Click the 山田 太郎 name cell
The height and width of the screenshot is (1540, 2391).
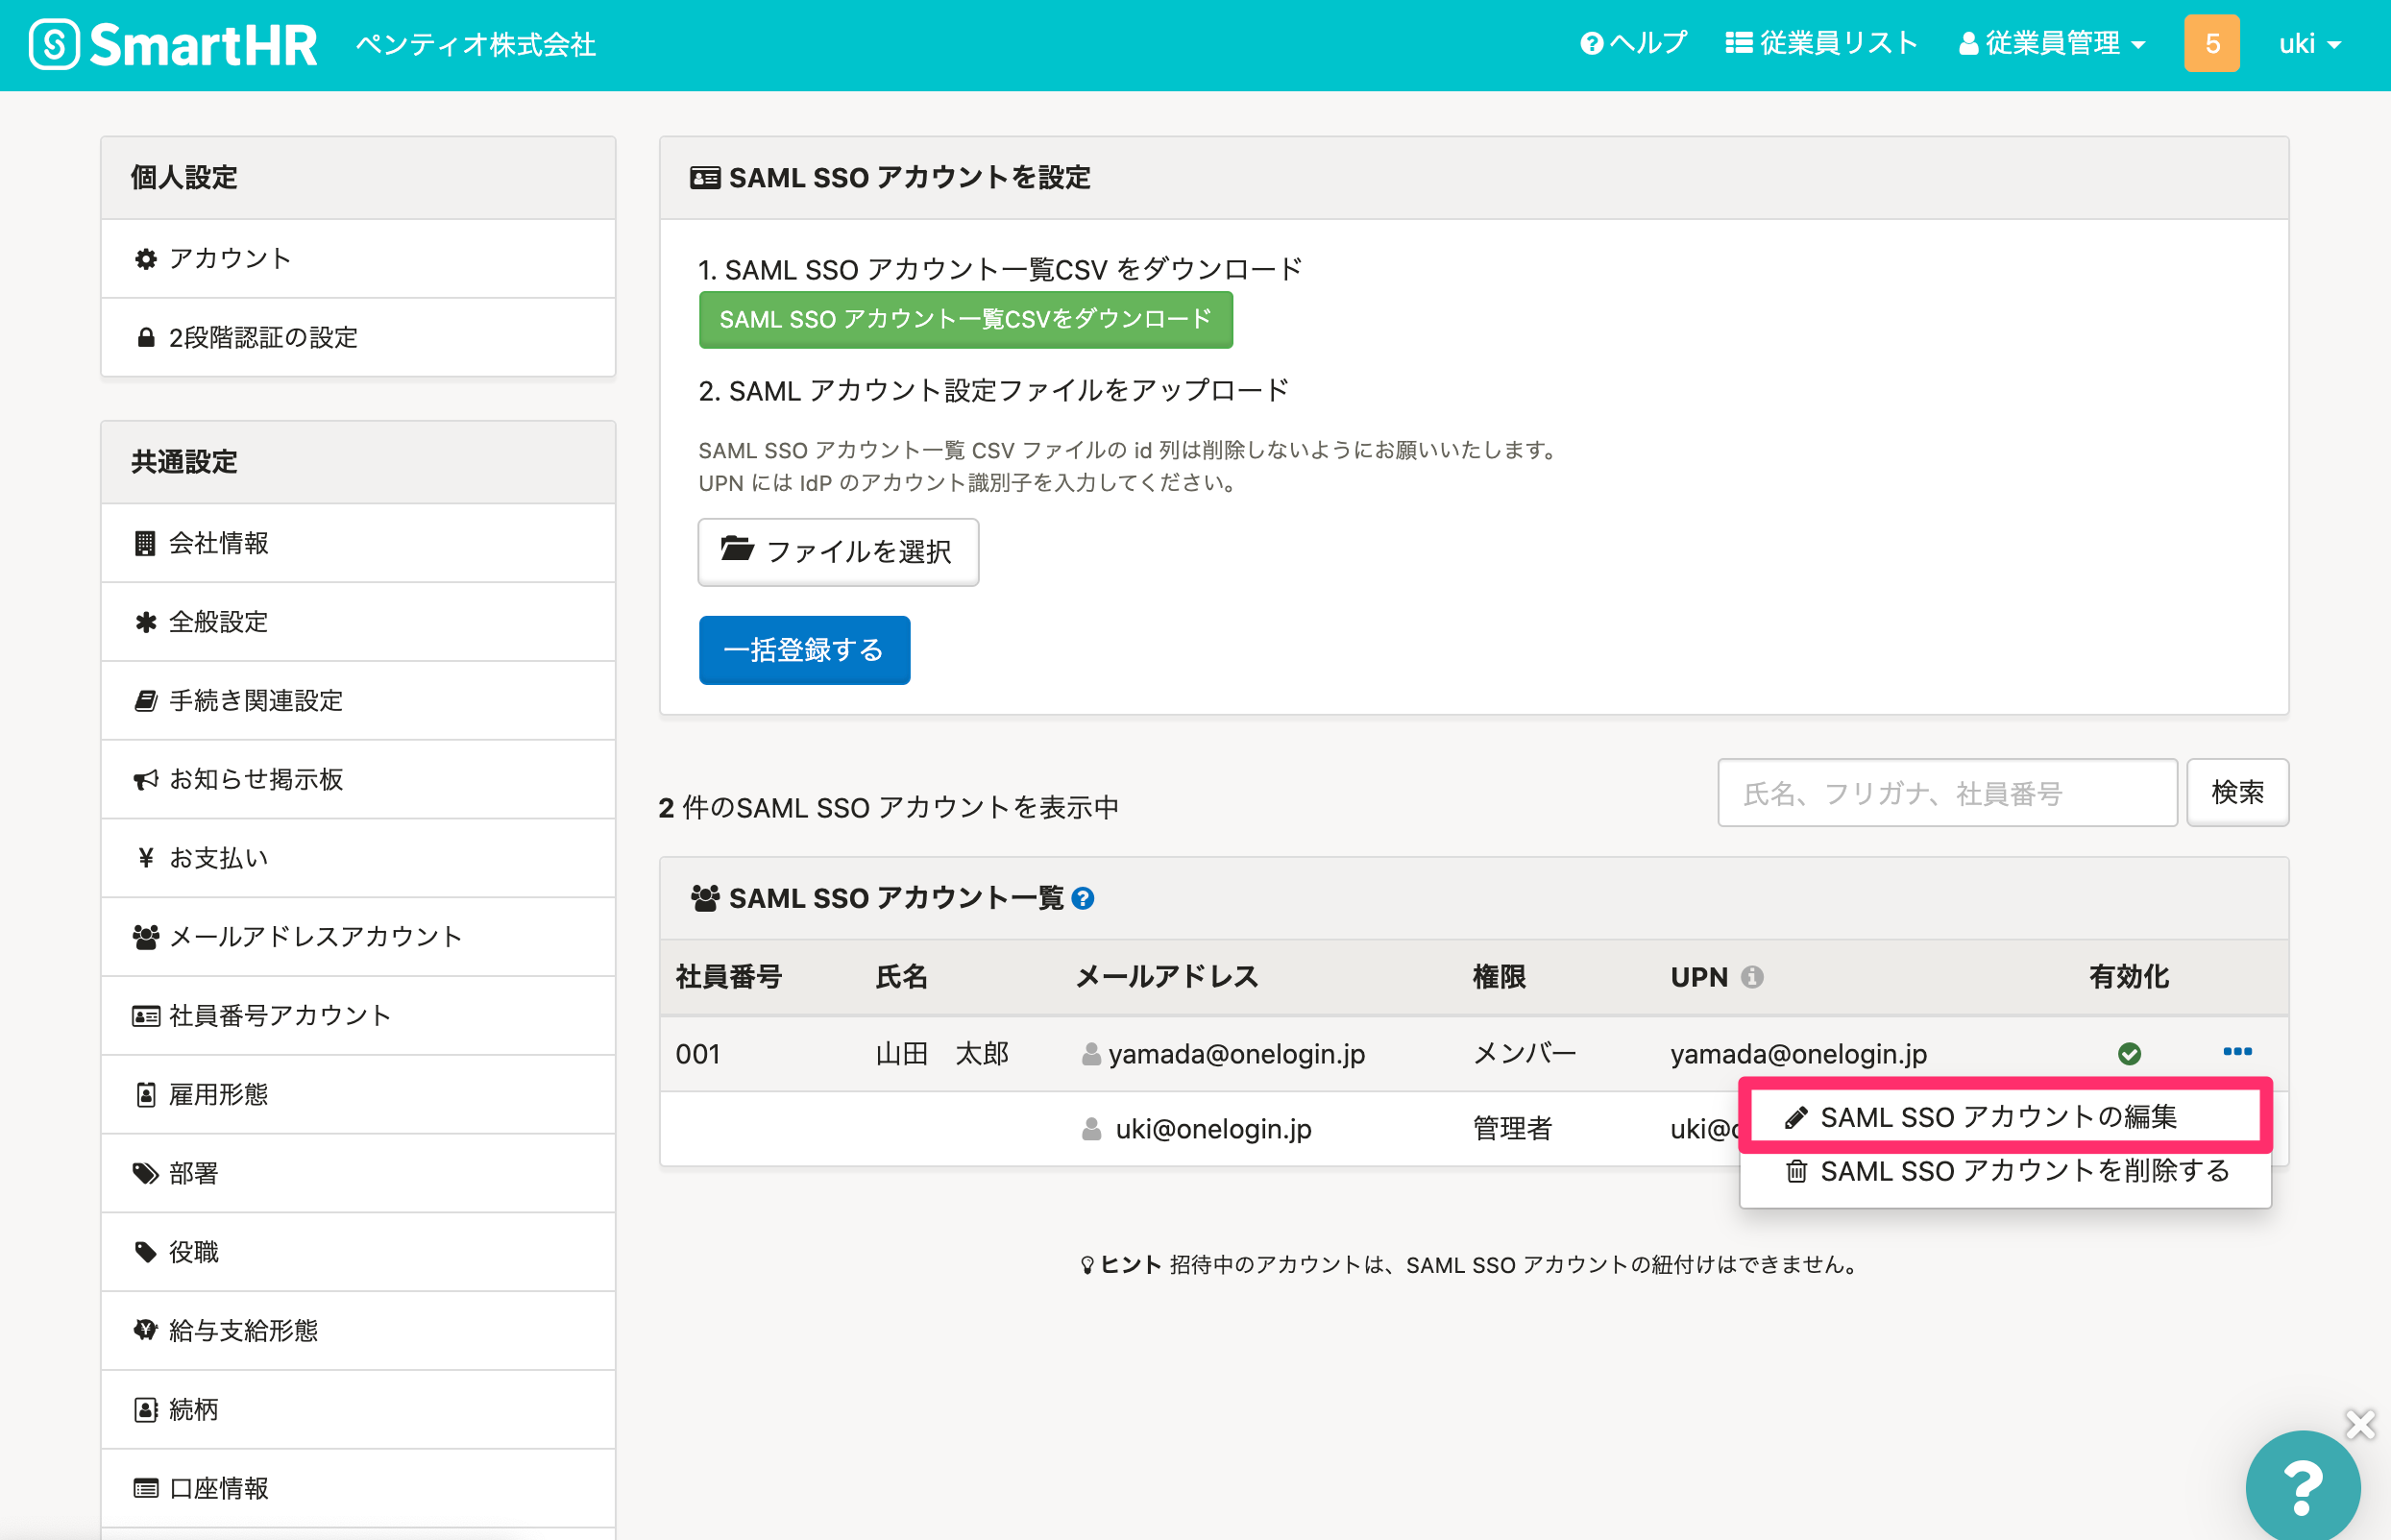click(941, 1054)
